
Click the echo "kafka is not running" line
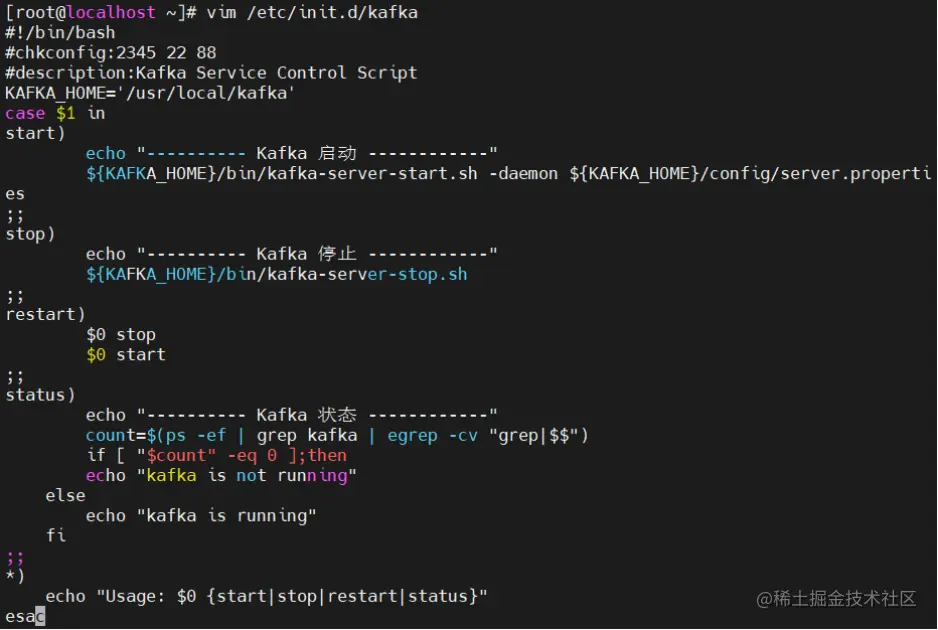[x=221, y=476]
